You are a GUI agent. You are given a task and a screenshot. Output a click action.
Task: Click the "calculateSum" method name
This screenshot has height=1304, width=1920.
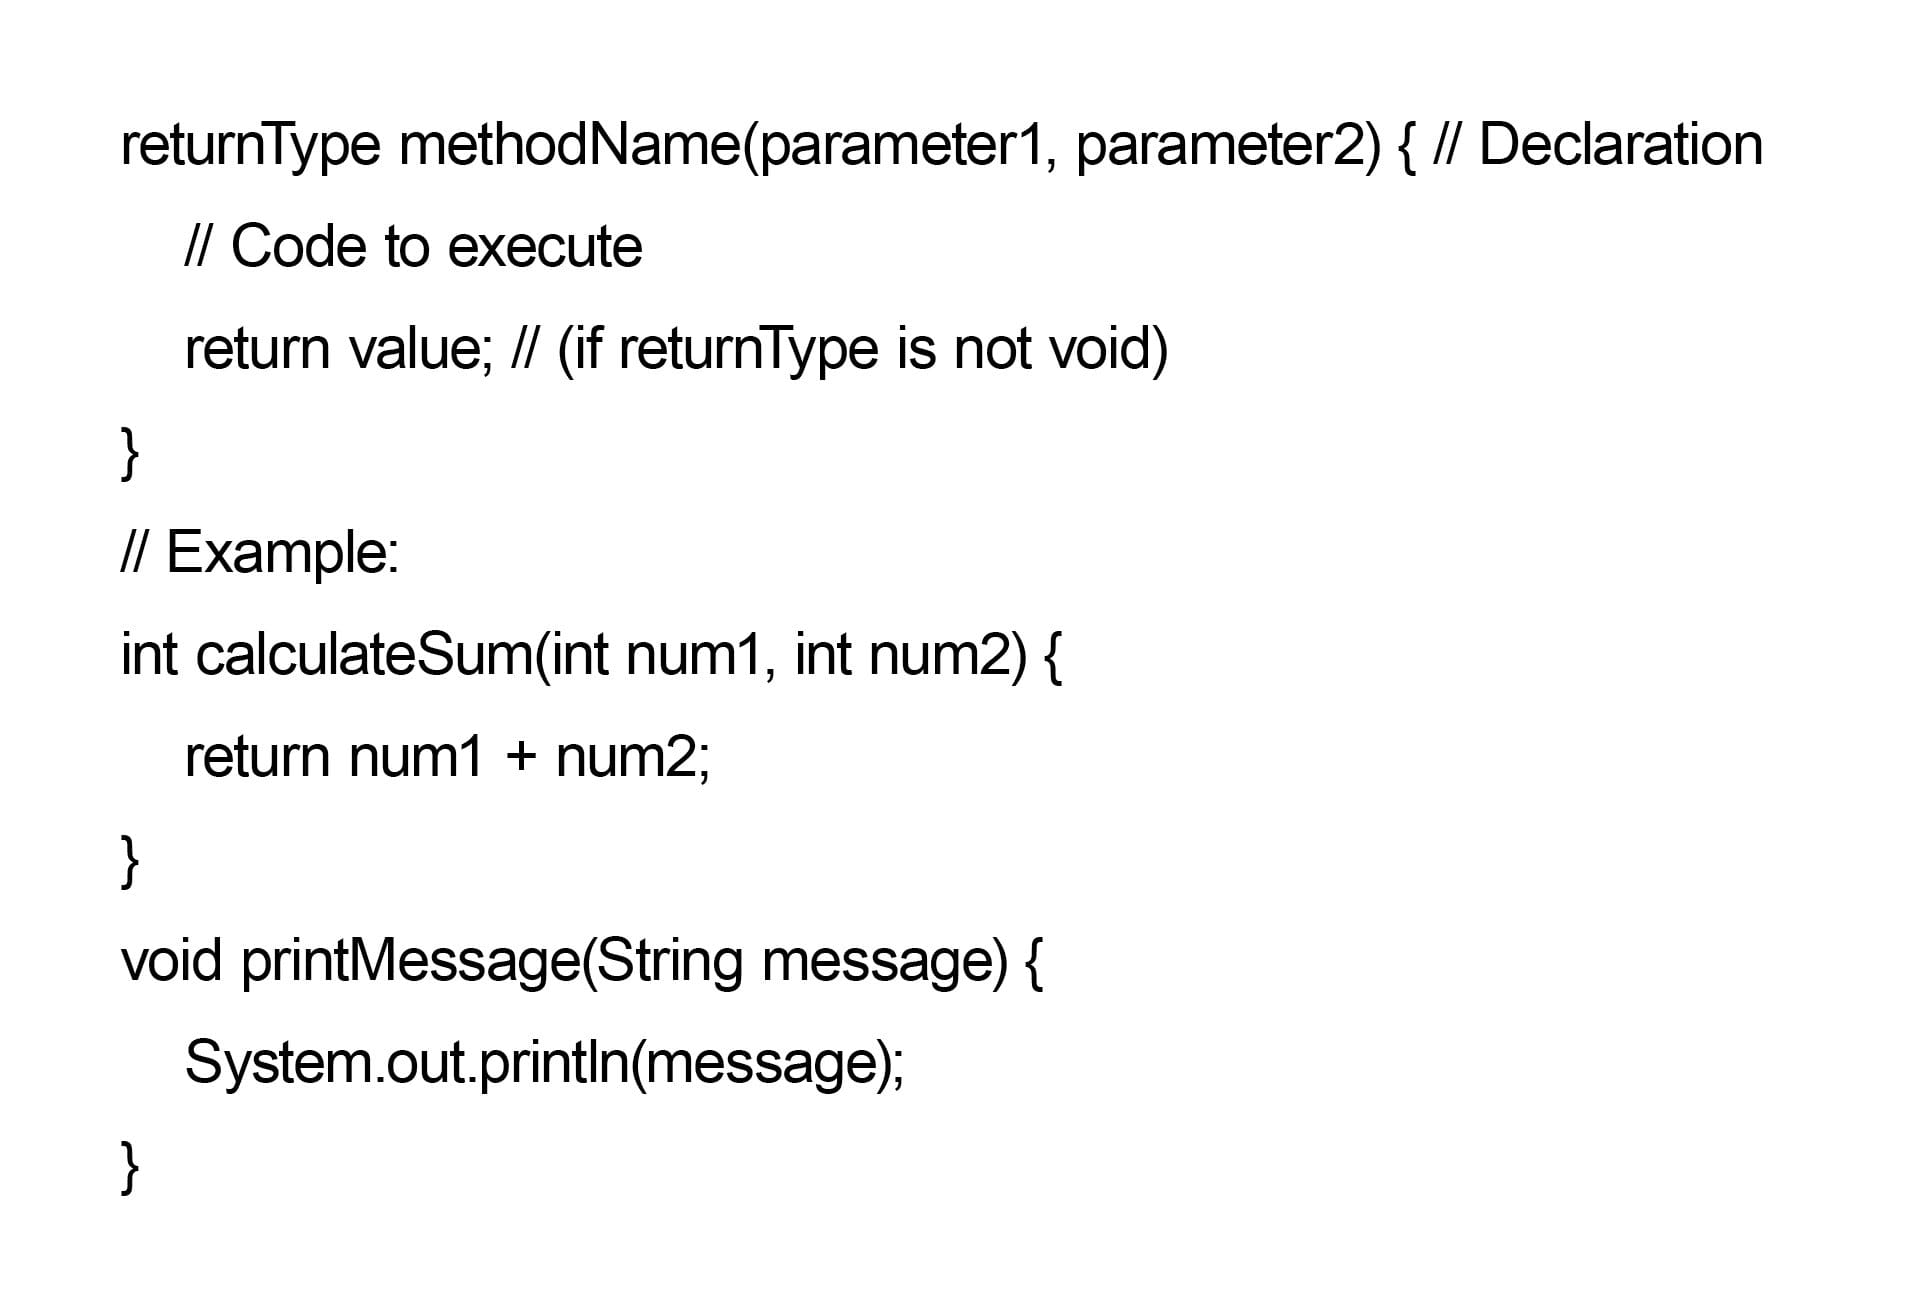point(365,655)
